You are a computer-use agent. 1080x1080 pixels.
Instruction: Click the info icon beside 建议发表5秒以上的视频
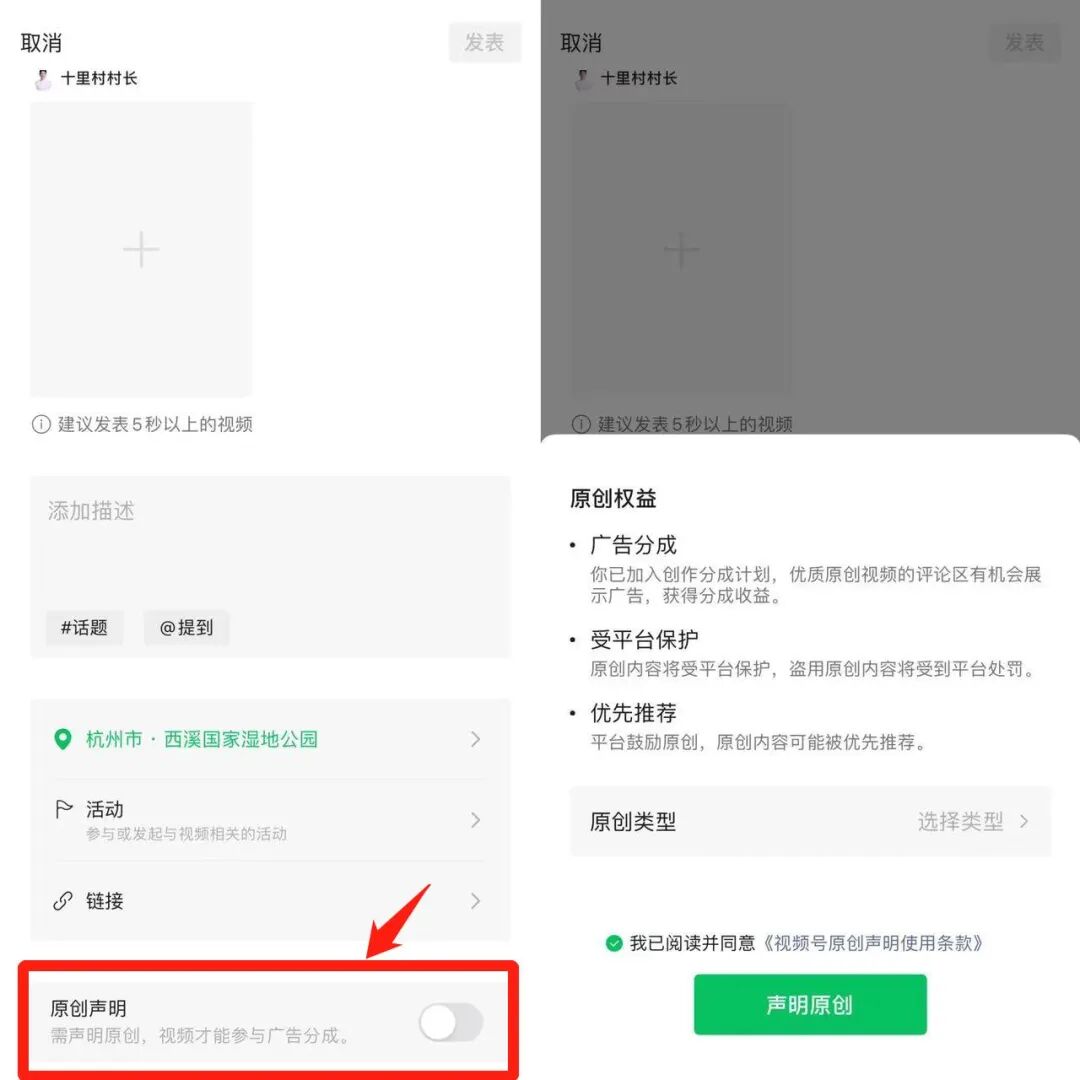[41, 424]
